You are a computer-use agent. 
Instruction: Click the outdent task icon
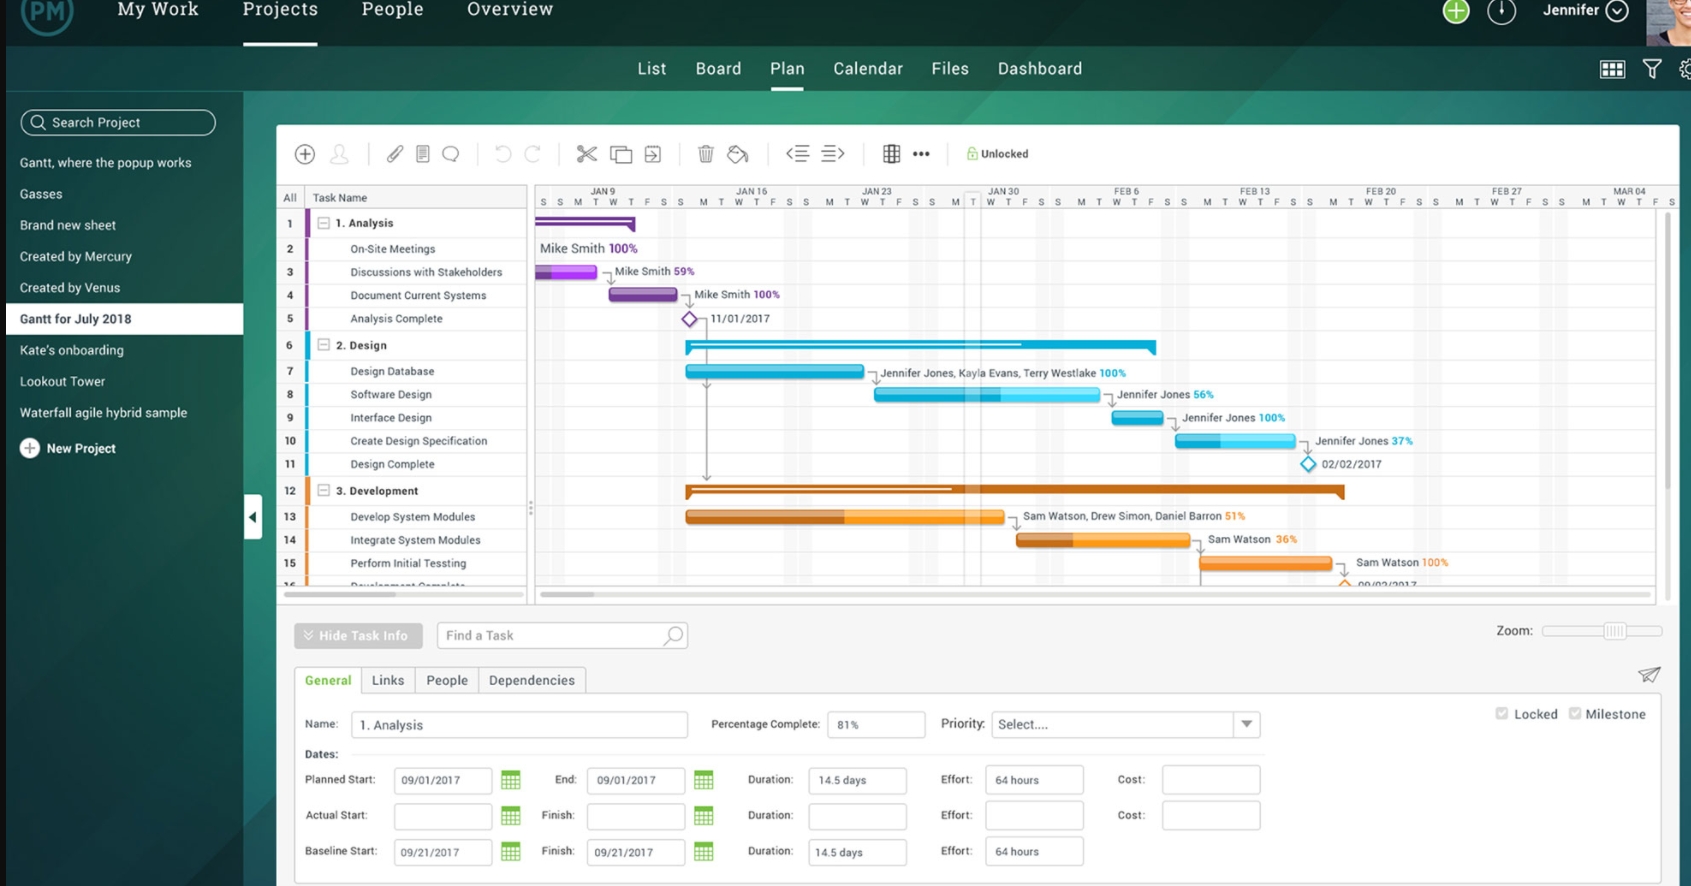point(797,154)
